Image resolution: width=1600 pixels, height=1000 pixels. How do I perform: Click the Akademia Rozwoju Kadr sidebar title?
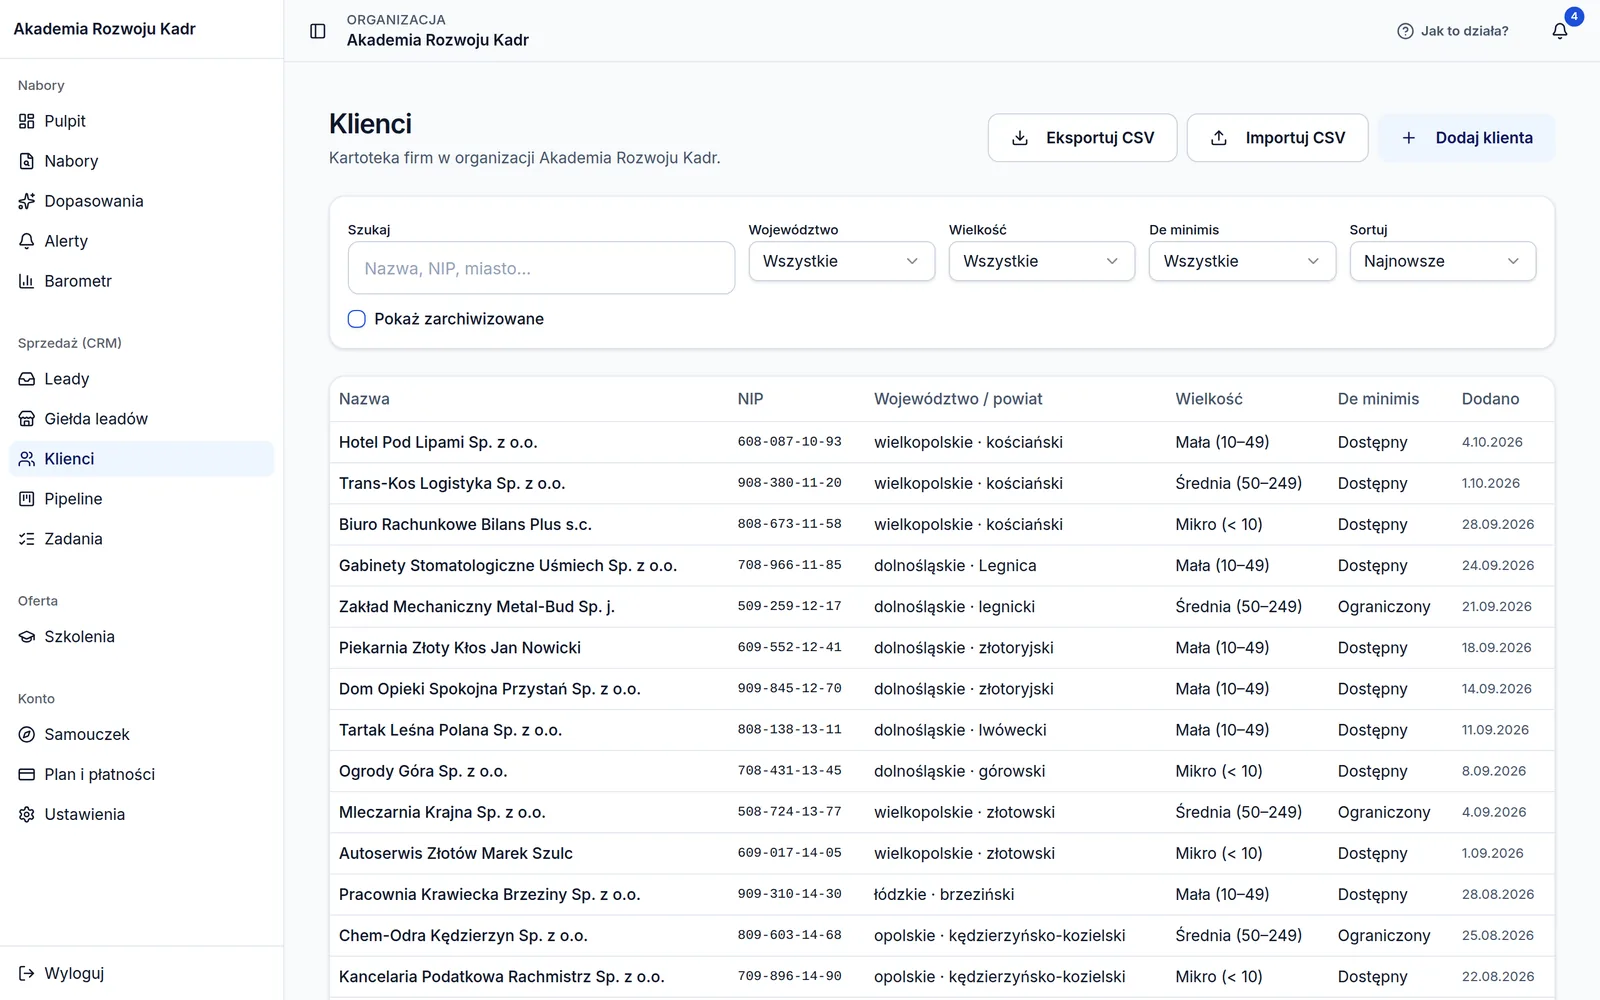tap(104, 29)
